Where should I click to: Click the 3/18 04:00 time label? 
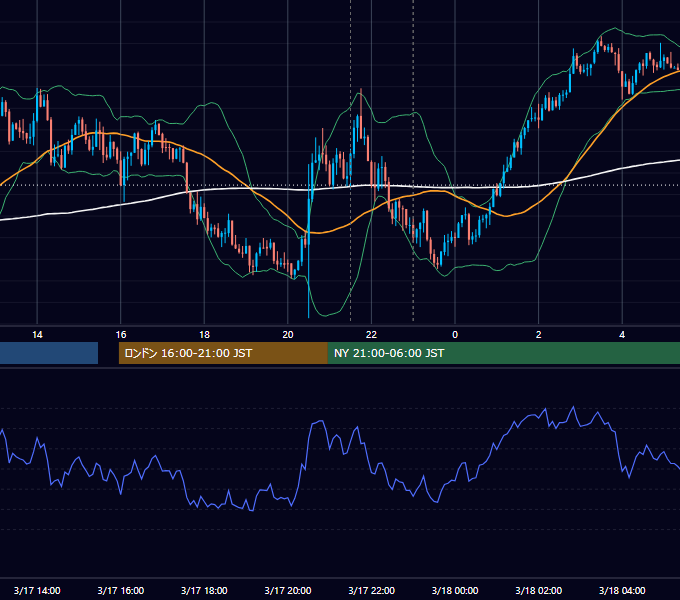click(622, 590)
